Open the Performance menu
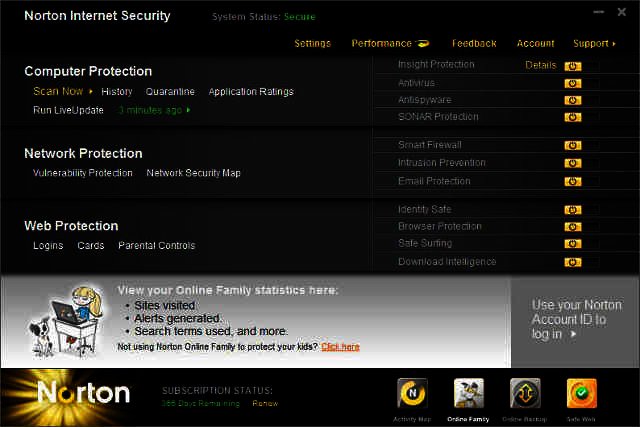Screen dimensions: 640x427 click(x=382, y=43)
